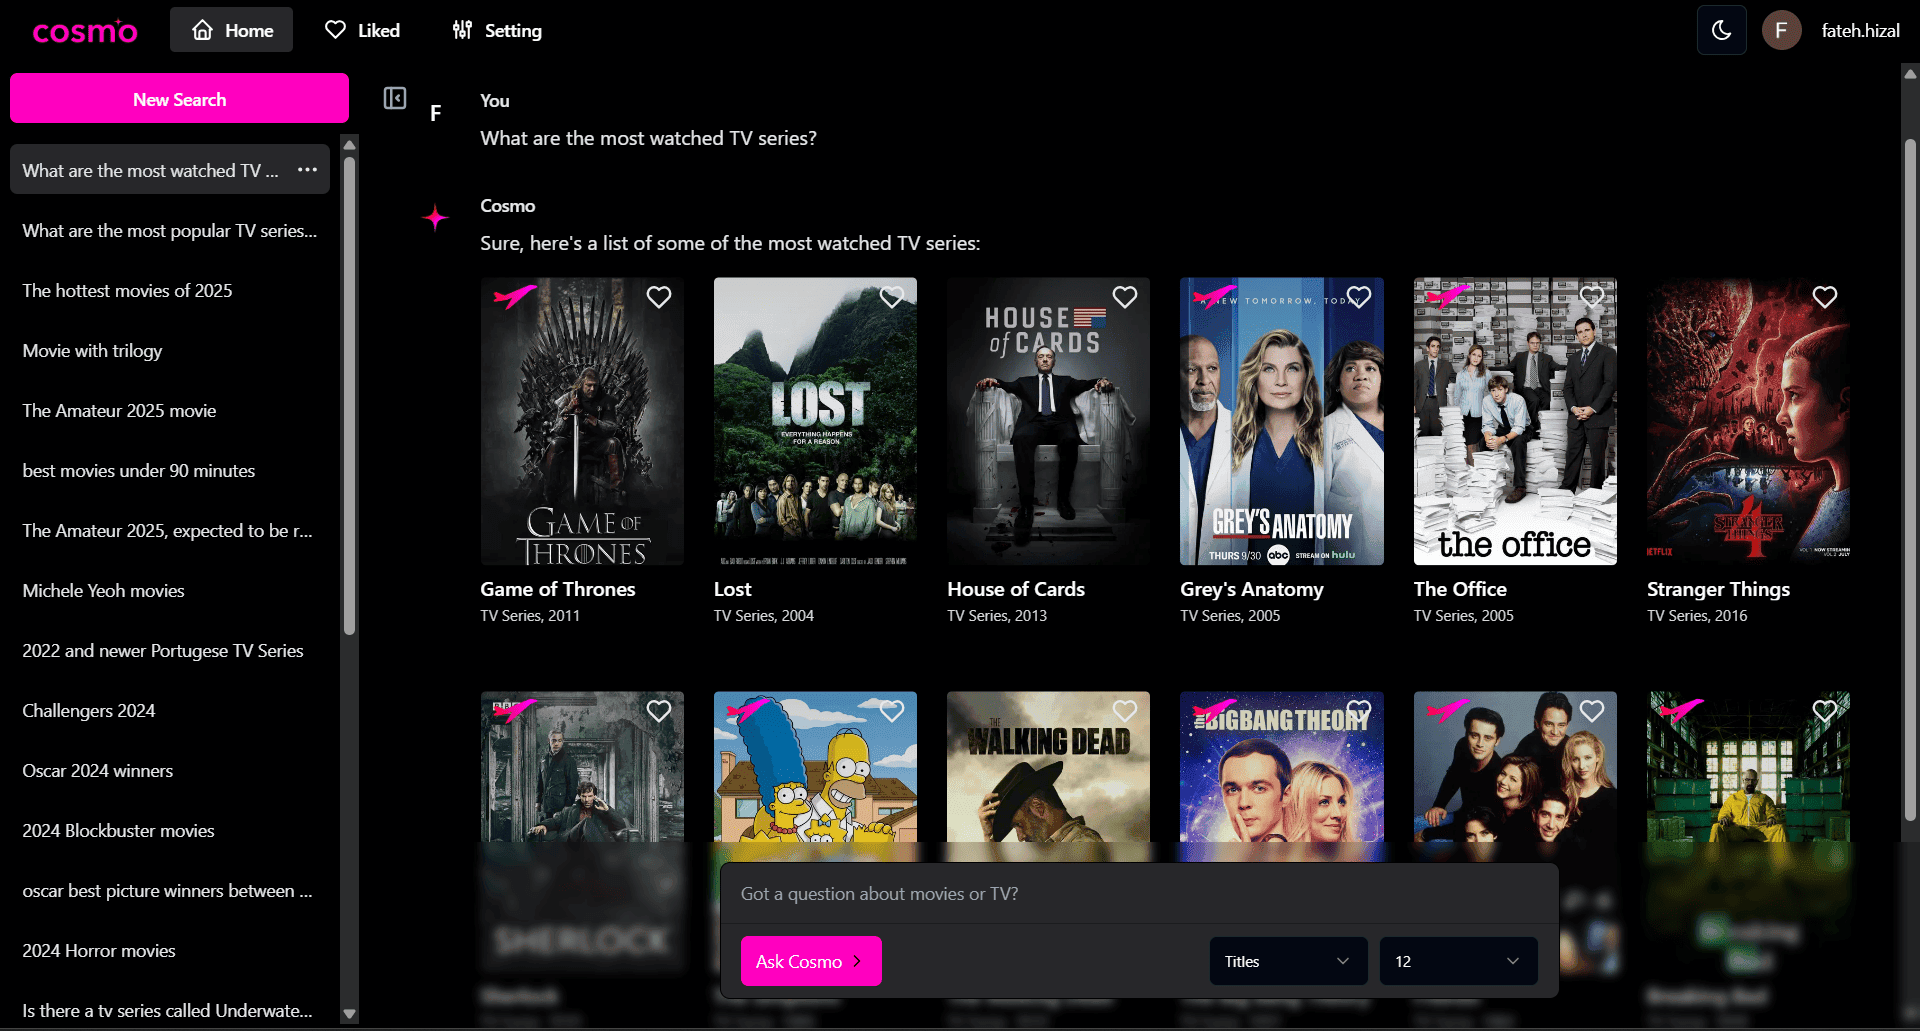Collapse the sidebar panel icon
Viewport: 1920px width, 1031px height.
tap(395, 98)
